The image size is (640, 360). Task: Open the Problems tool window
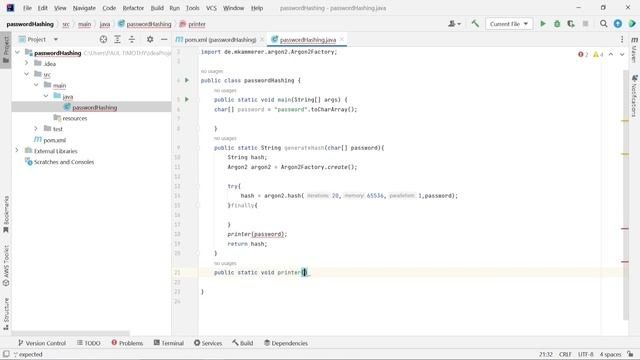coord(127,343)
